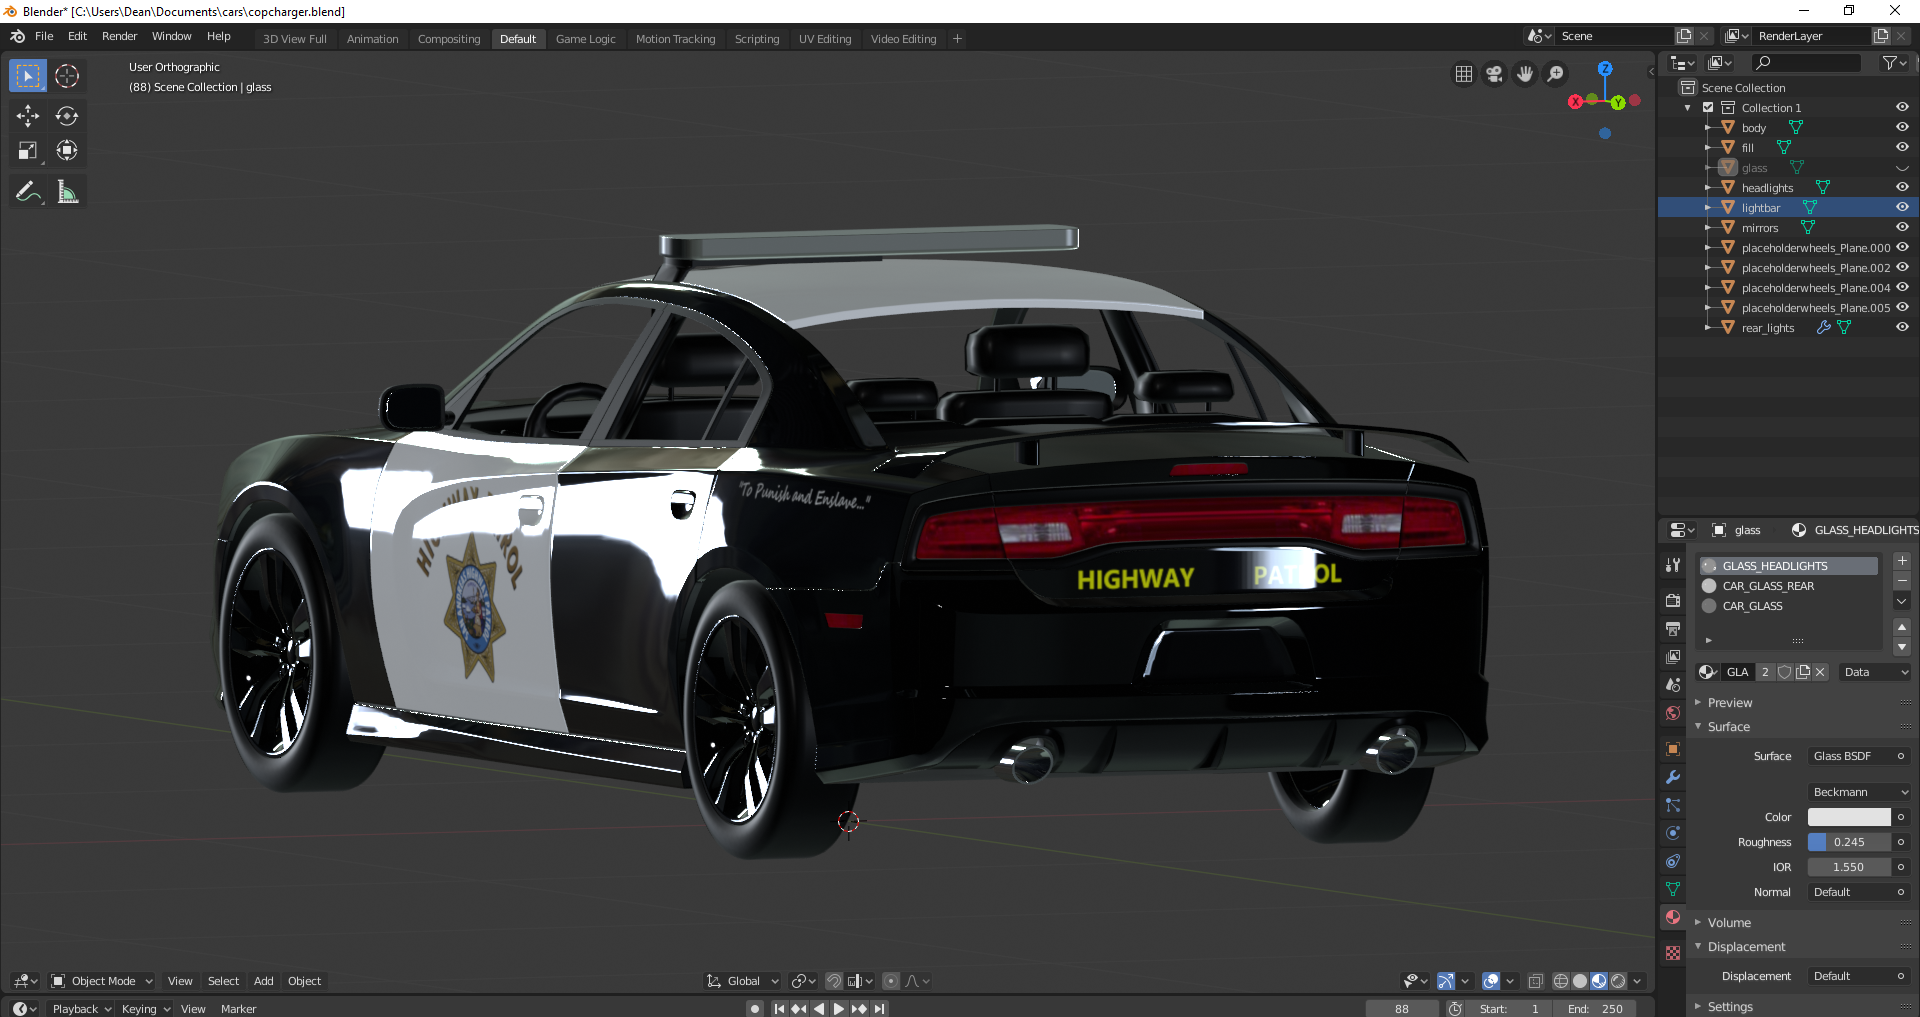Image resolution: width=1920 pixels, height=1017 pixels.
Task: Add a new material slot
Action: (x=1902, y=561)
